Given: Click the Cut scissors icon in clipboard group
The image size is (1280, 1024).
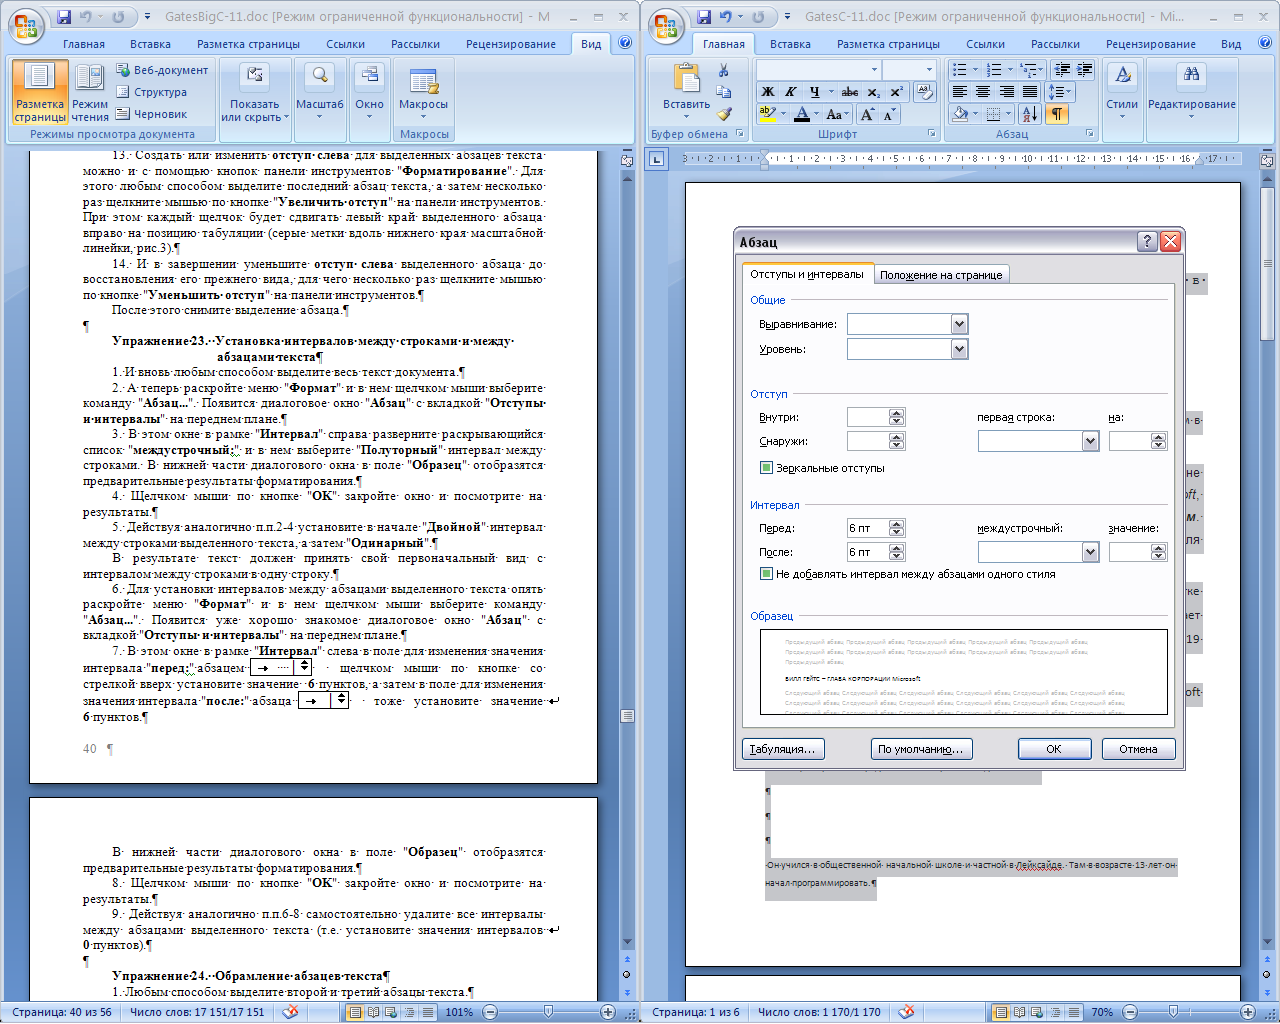Looking at the screenshot, I should click(x=724, y=70).
